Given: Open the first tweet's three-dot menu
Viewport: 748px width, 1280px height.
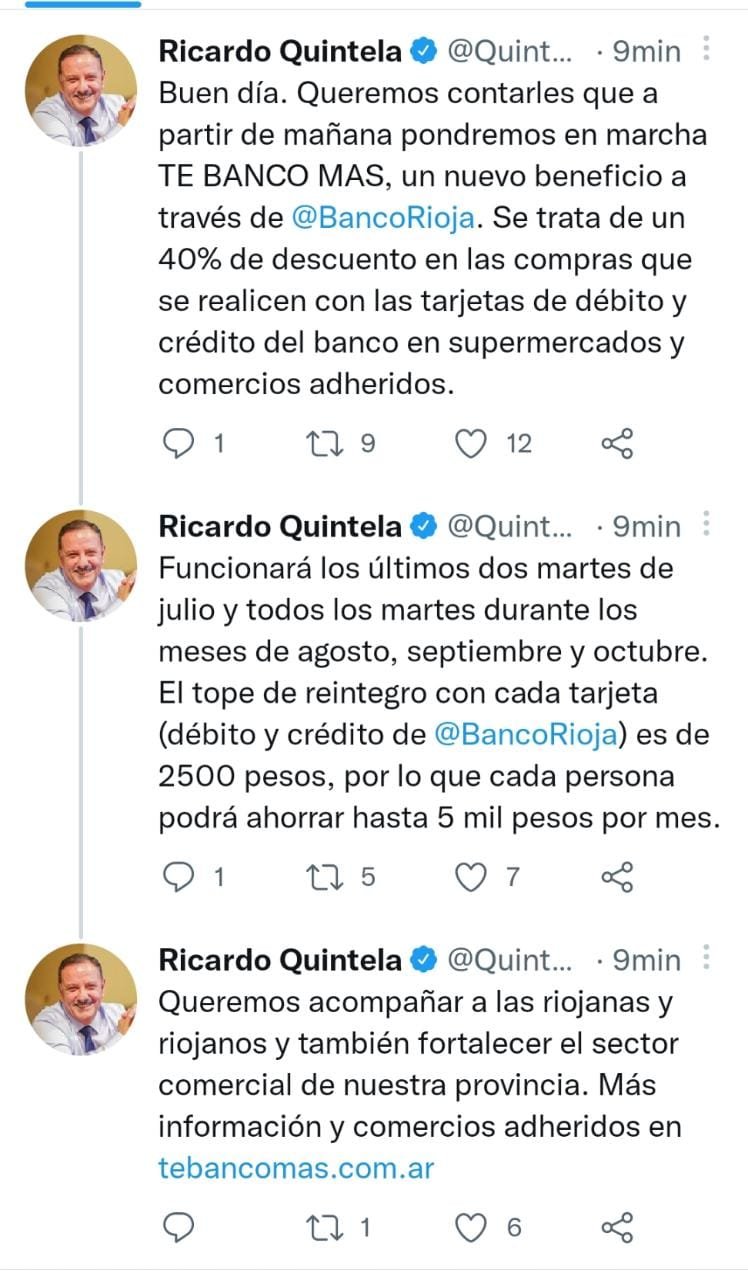Looking at the screenshot, I should click(x=706, y=50).
